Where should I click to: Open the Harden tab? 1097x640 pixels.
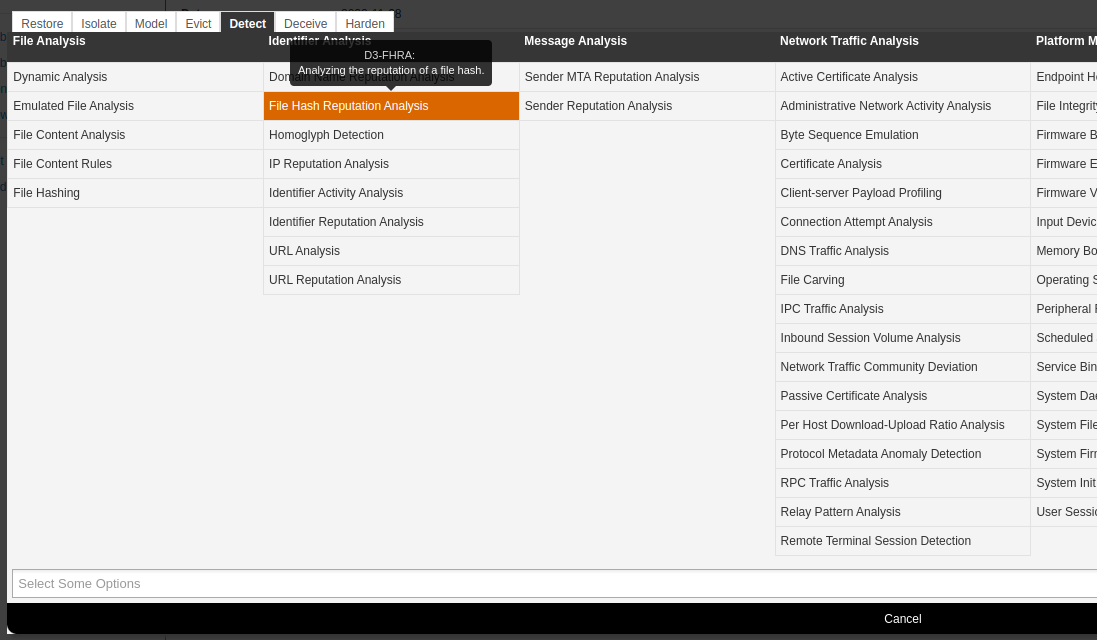365,23
